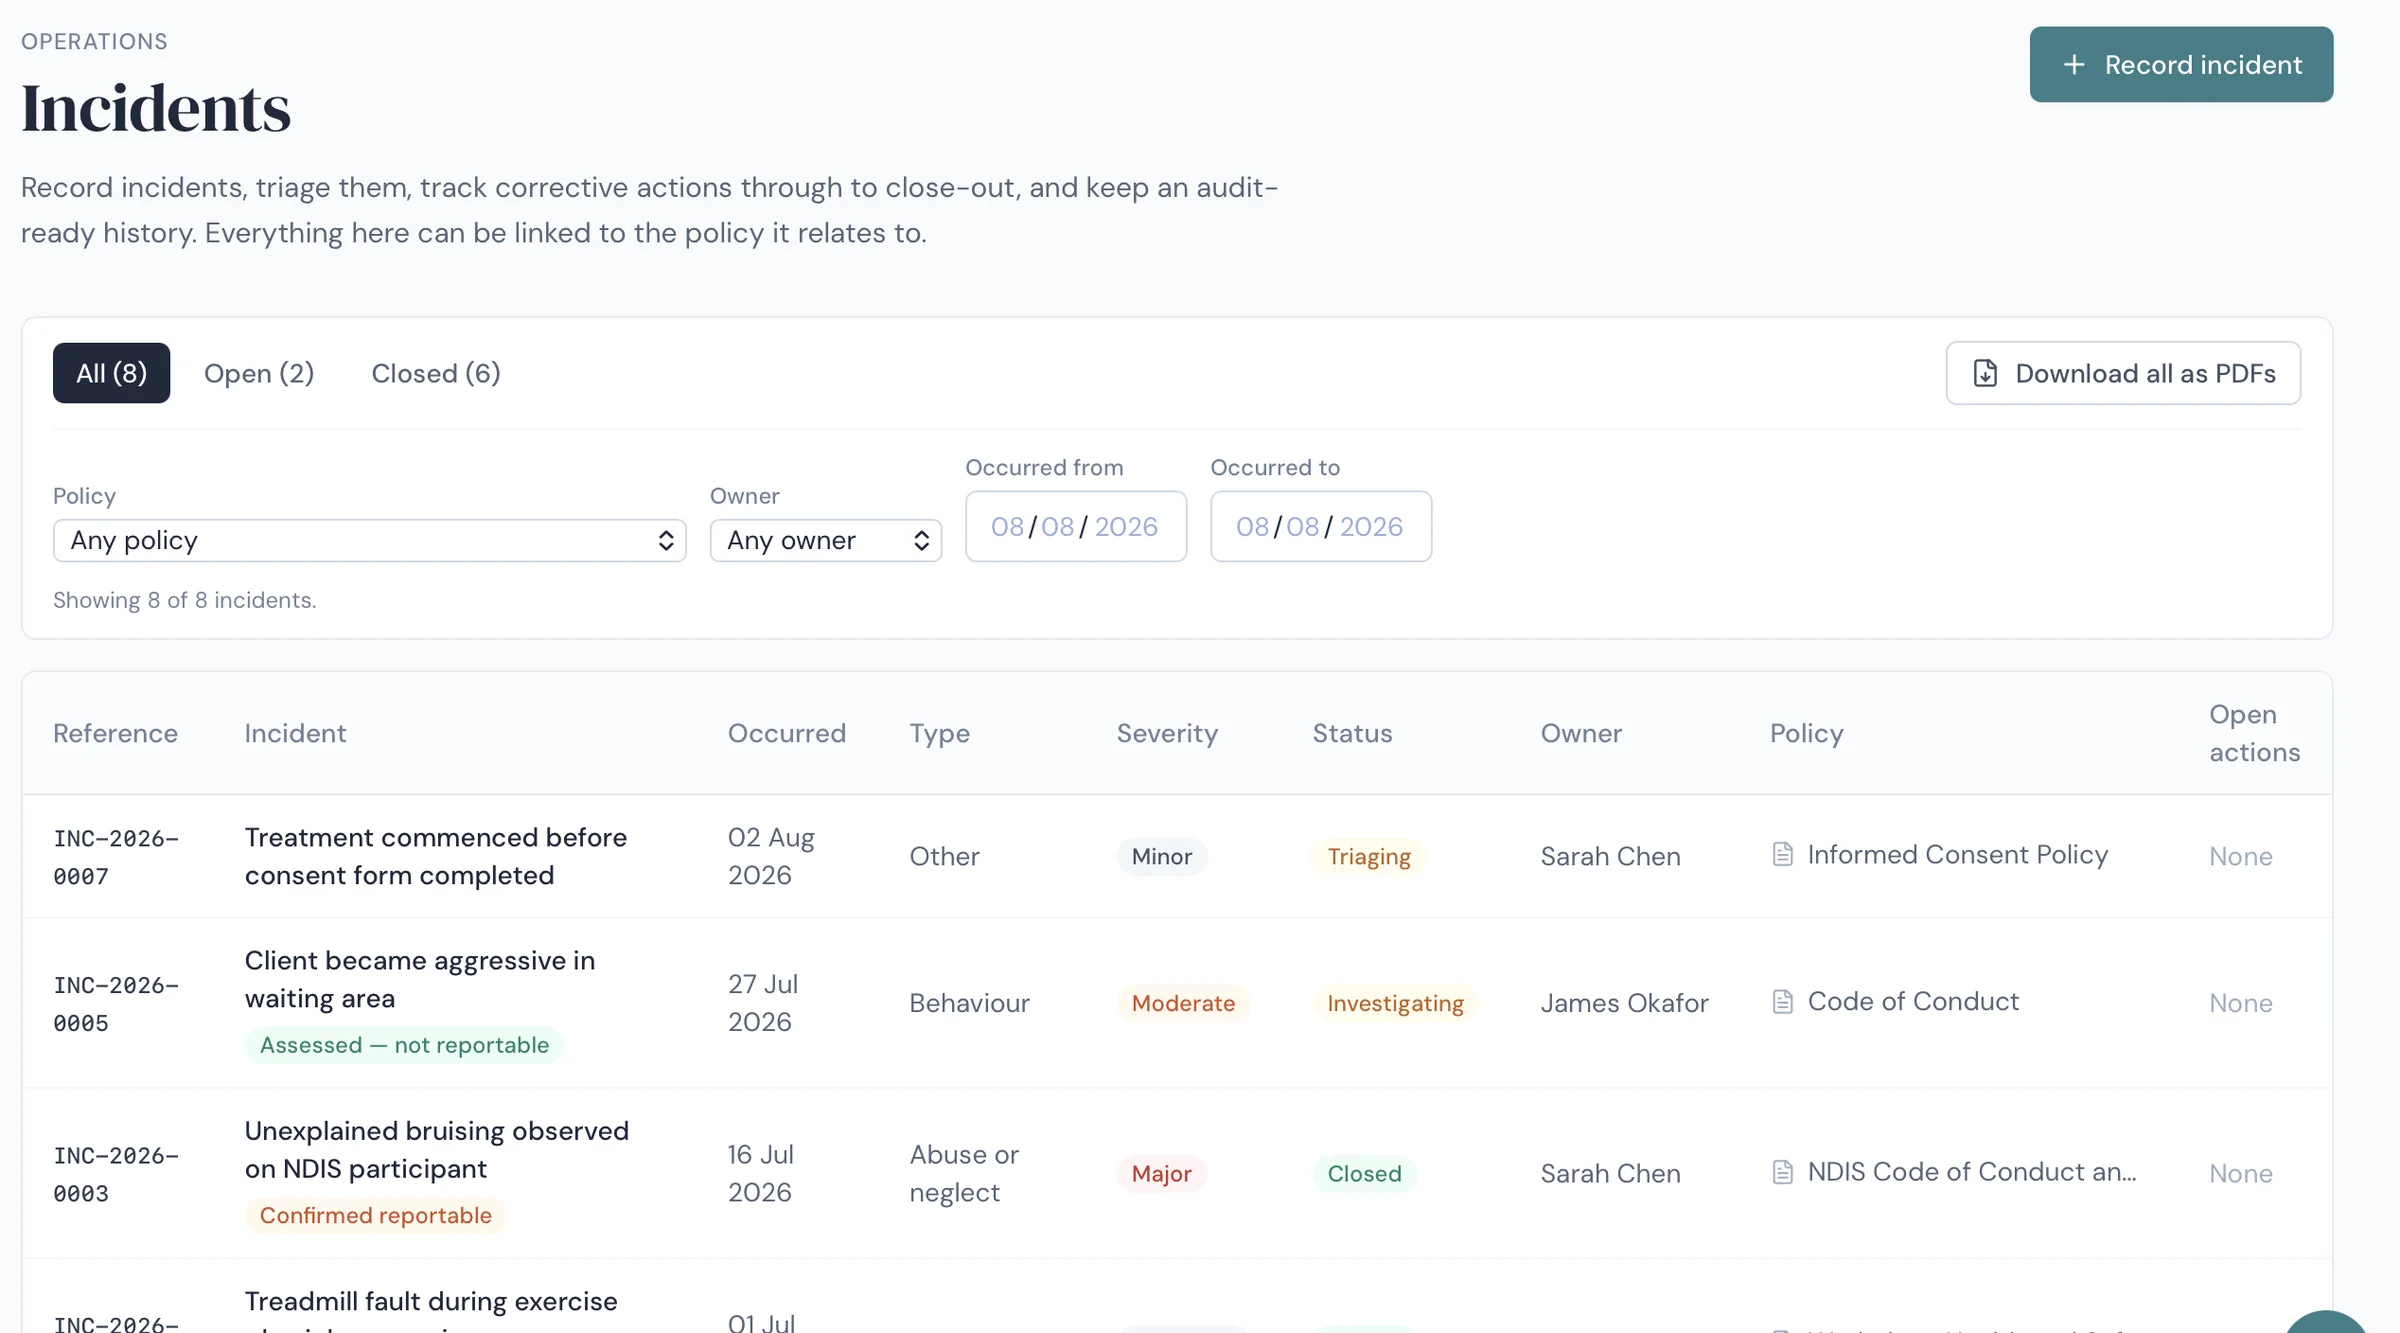
Task: Click the Severity column header
Action: [1167, 733]
